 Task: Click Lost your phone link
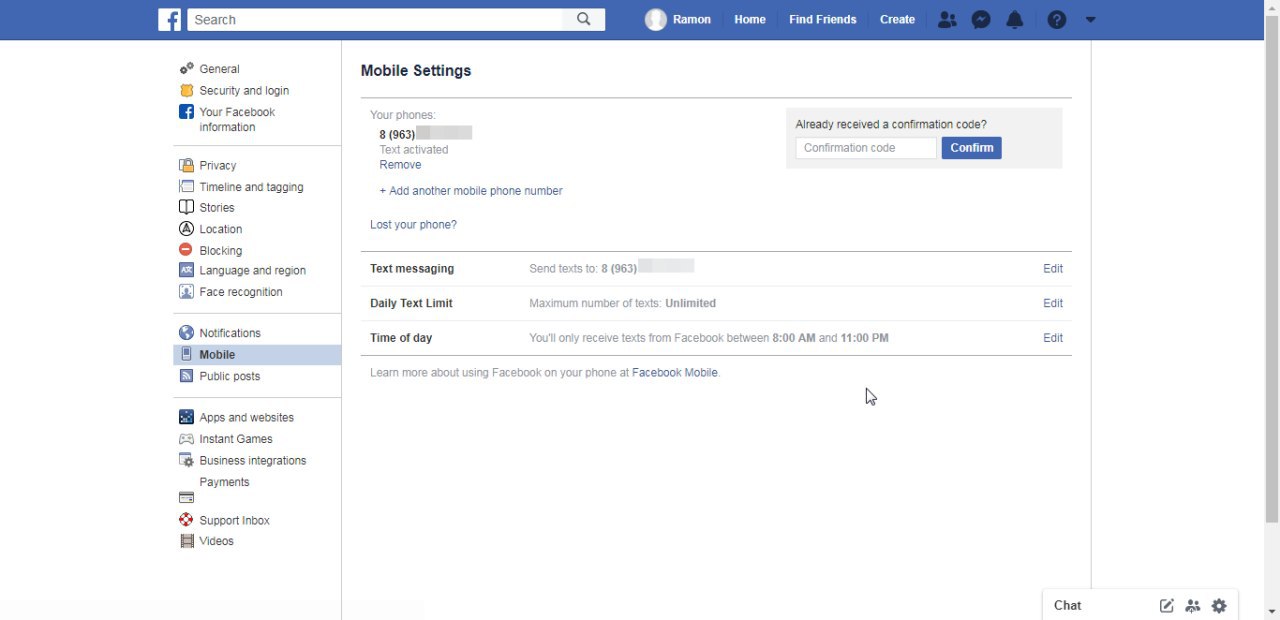[x=413, y=225]
